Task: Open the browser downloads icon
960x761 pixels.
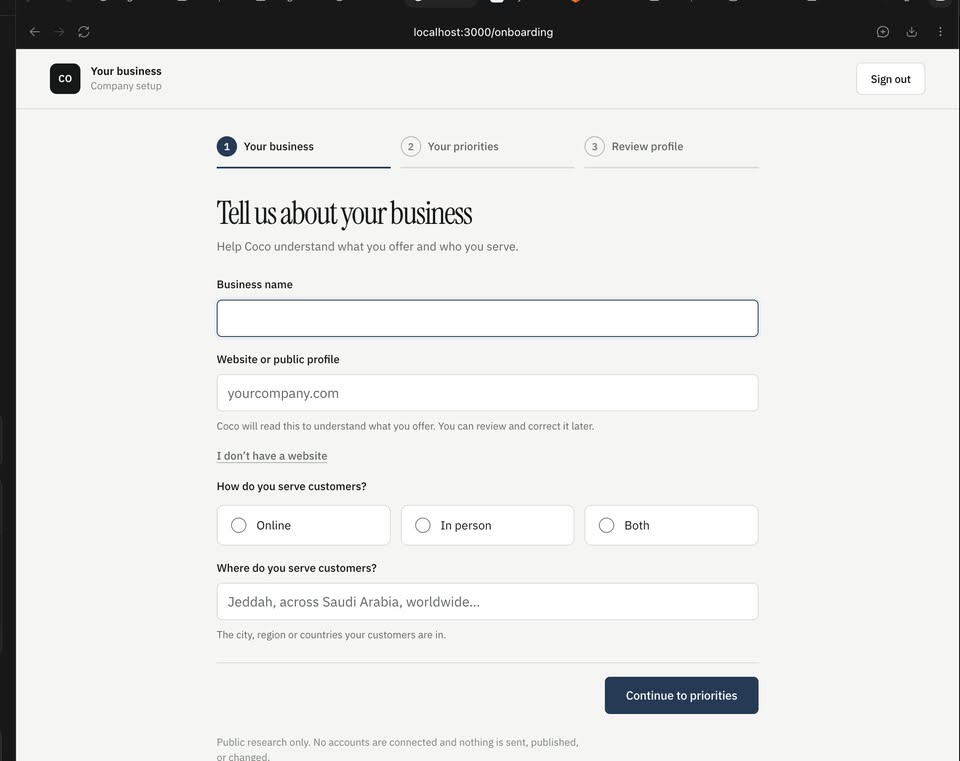Action: pos(912,32)
